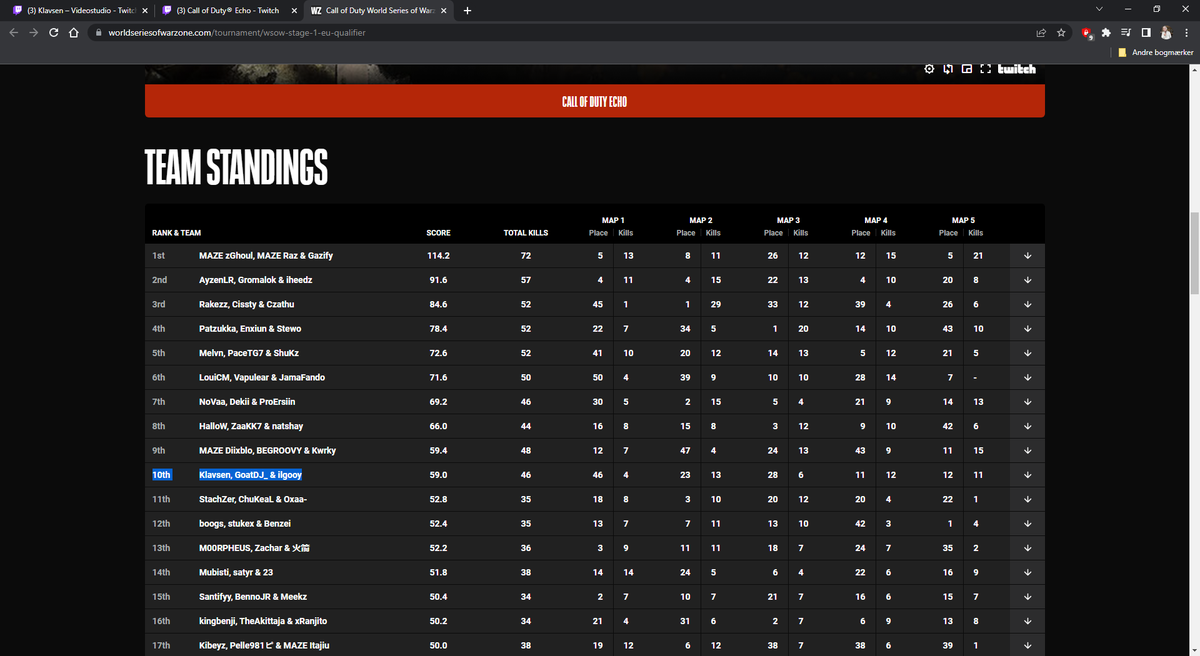This screenshot has height=656, width=1200.
Task: Open Chrome three-dot menu
Action: pyautogui.click(x=1185, y=32)
